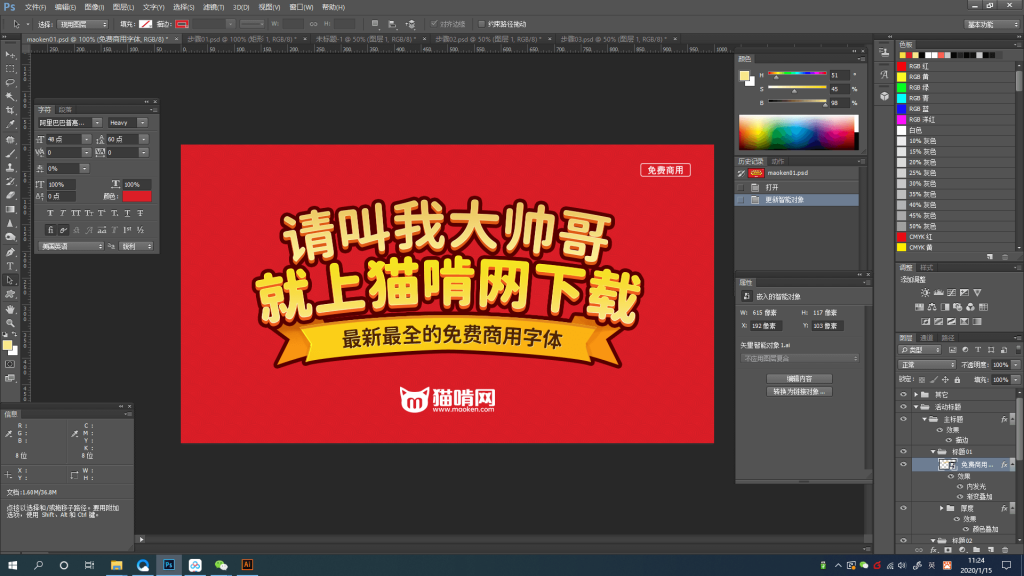
Task: Select the Rectangular Marquee tool
Action: coord(10,69)
